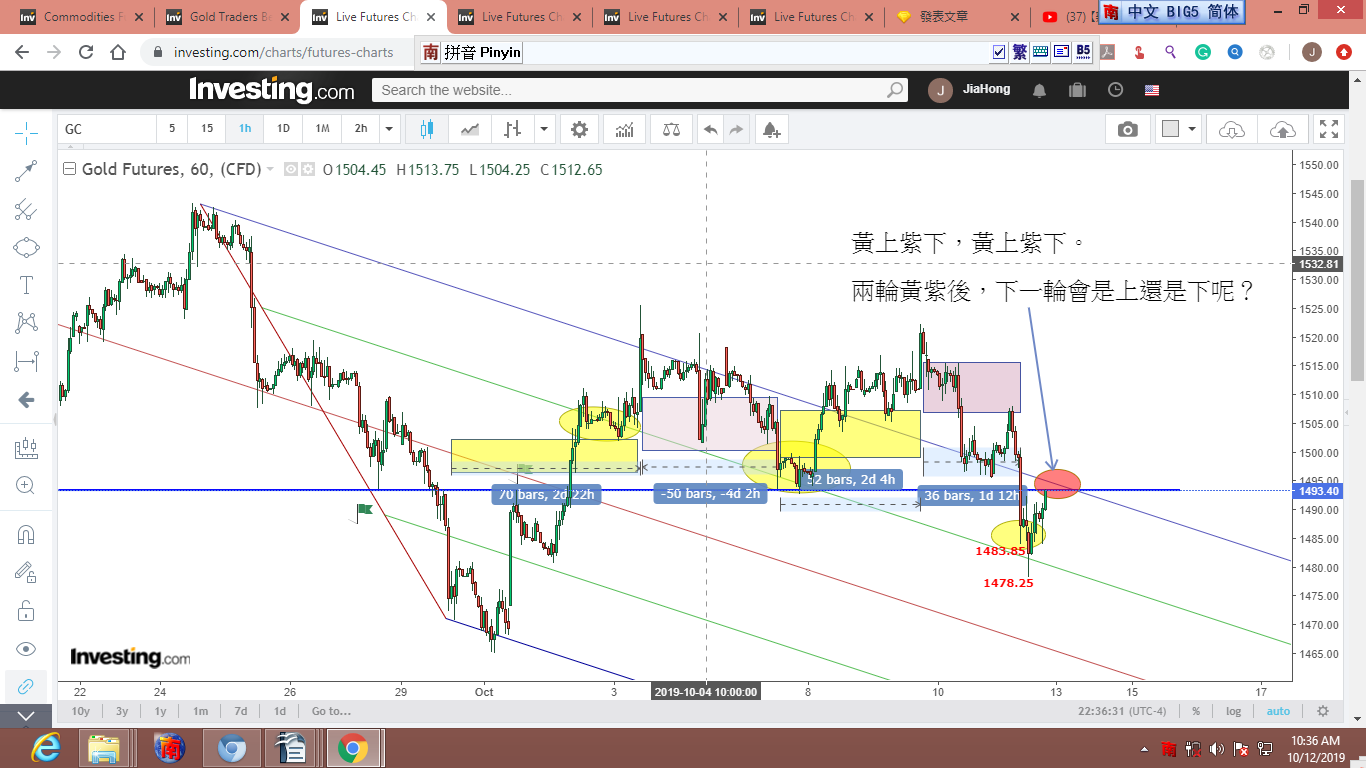Open the pitchfork drawing tools
Image resolution: width=1366 pixels, height=768 pixels.
pos(26,209)
